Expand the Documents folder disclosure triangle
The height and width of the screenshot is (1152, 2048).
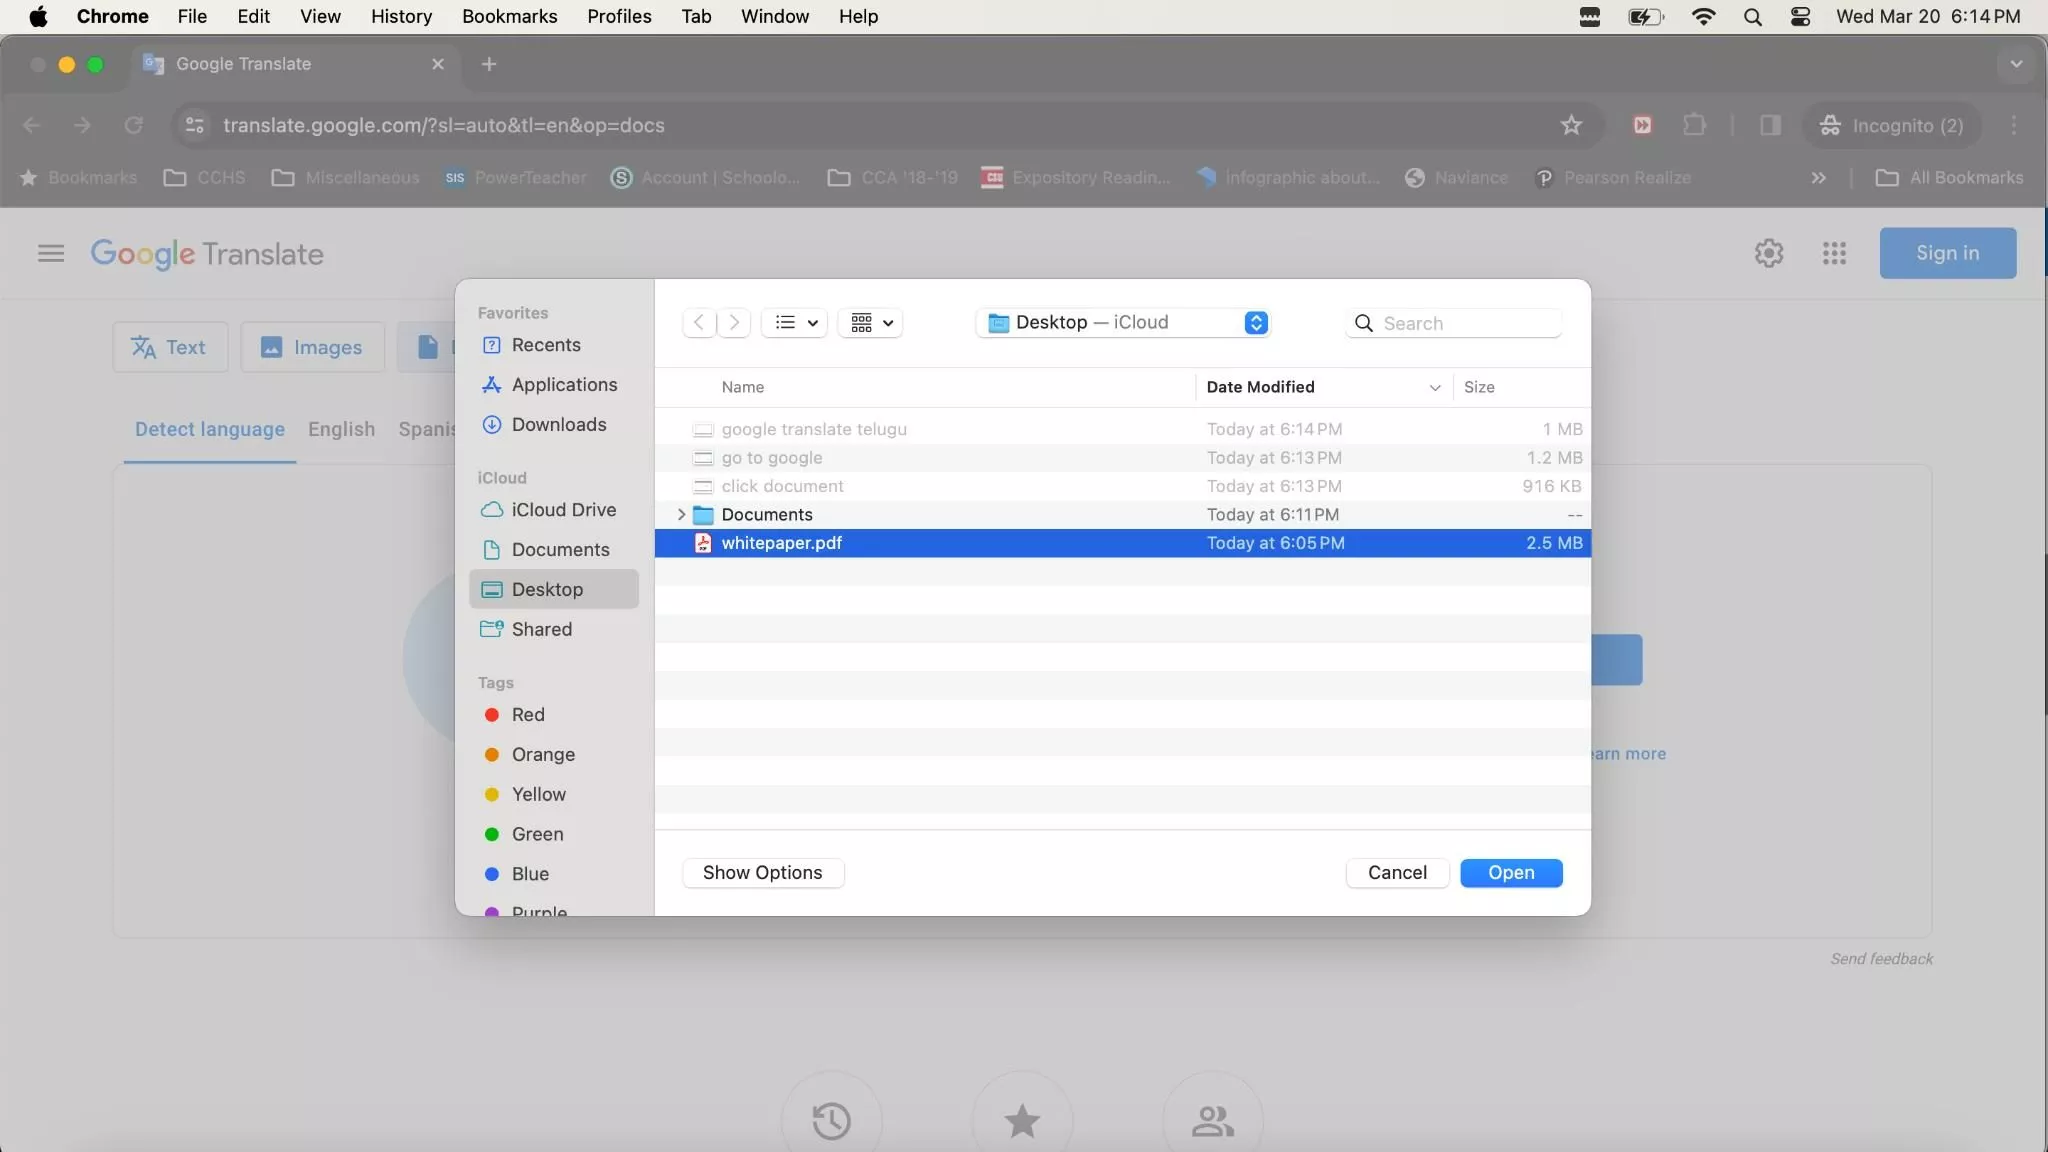[681, 514]
